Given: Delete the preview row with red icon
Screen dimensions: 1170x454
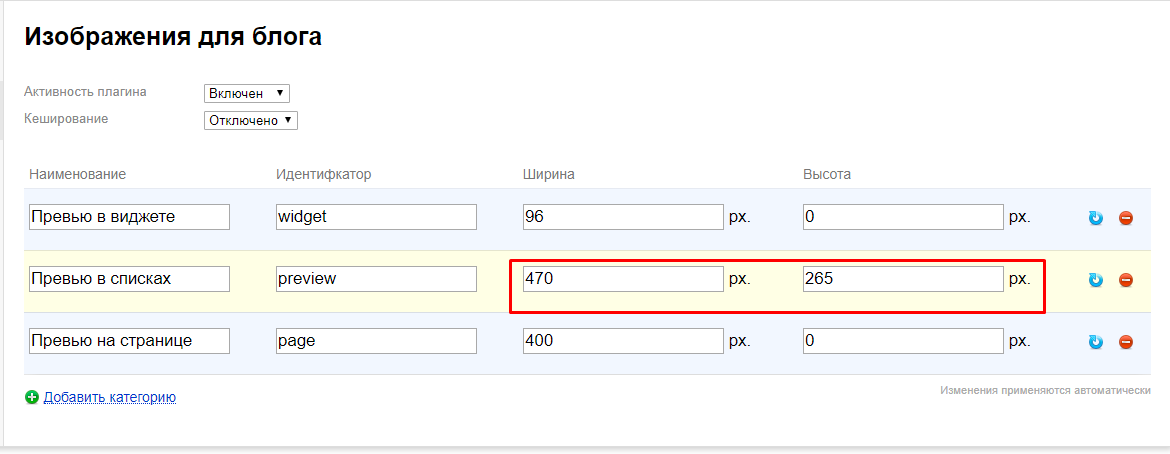Looking at the screenshot, I should click(1126, 280).
